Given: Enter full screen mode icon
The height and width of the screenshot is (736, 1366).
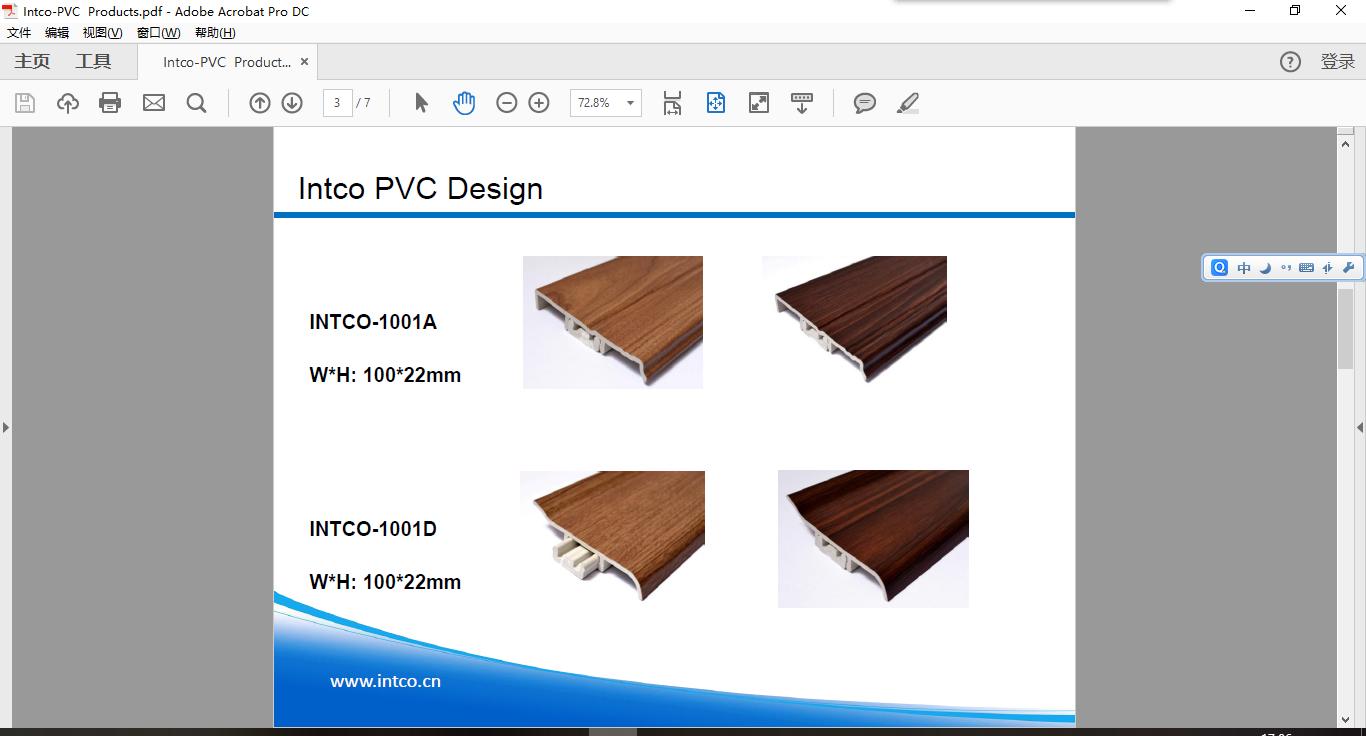Looking at the screenshot, I should click(x=759, y=103).
